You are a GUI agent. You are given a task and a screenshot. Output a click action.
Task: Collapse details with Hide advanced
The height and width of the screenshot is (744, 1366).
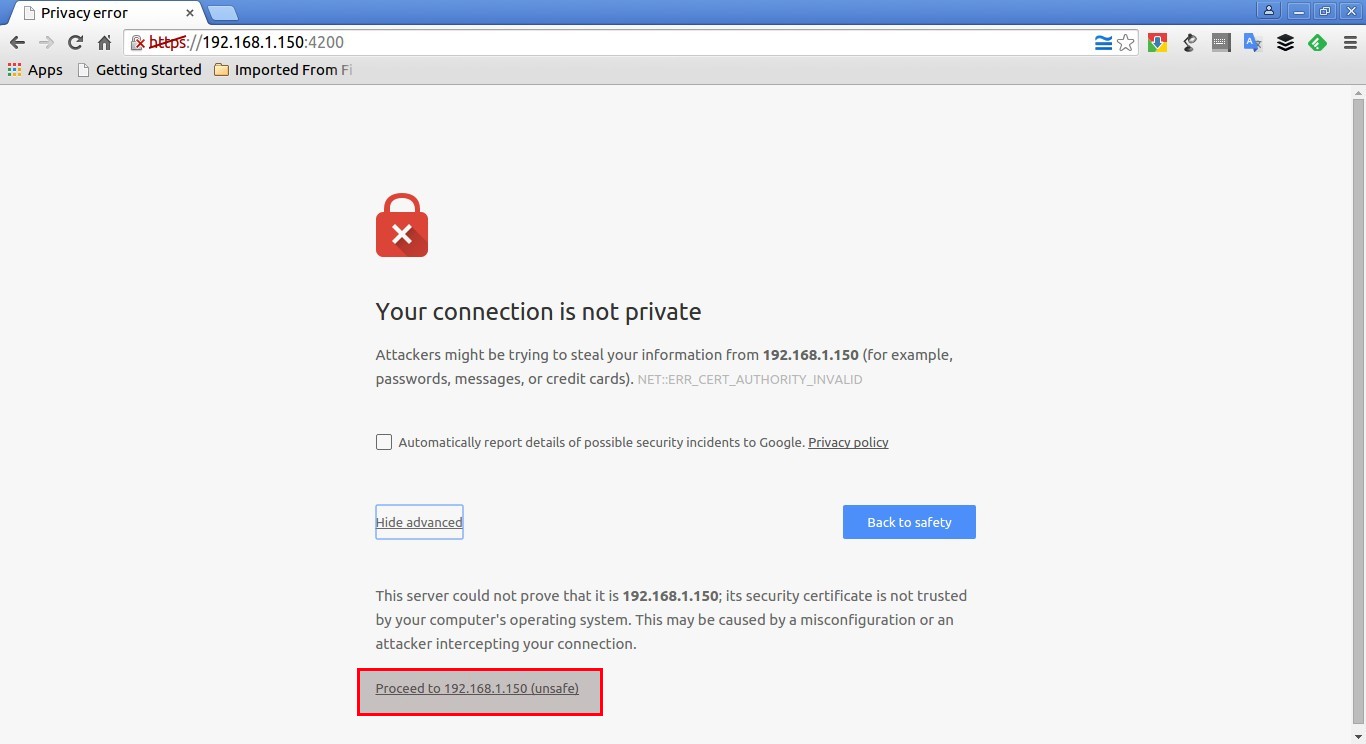tap(418, 521)
